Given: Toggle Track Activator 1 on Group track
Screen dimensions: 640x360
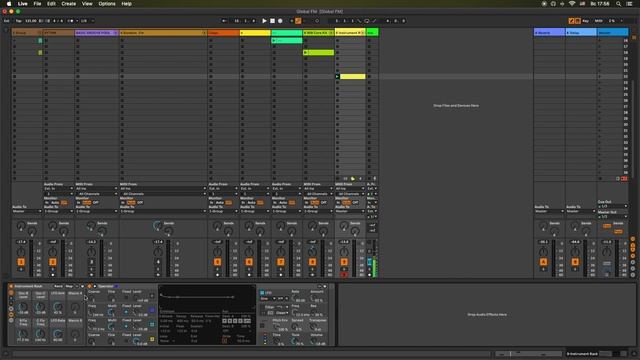Looking at the screenshot, I should [21, 262].
